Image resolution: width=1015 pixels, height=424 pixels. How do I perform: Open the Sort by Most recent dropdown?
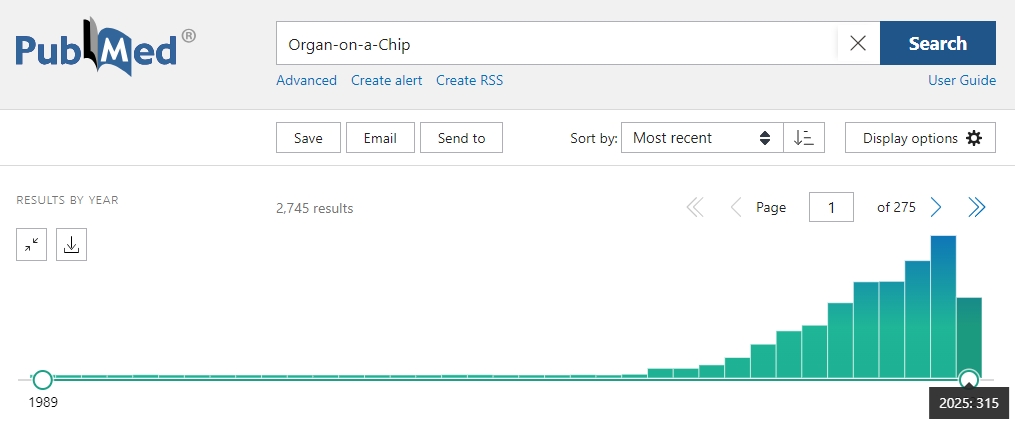[x=701, y=138]
